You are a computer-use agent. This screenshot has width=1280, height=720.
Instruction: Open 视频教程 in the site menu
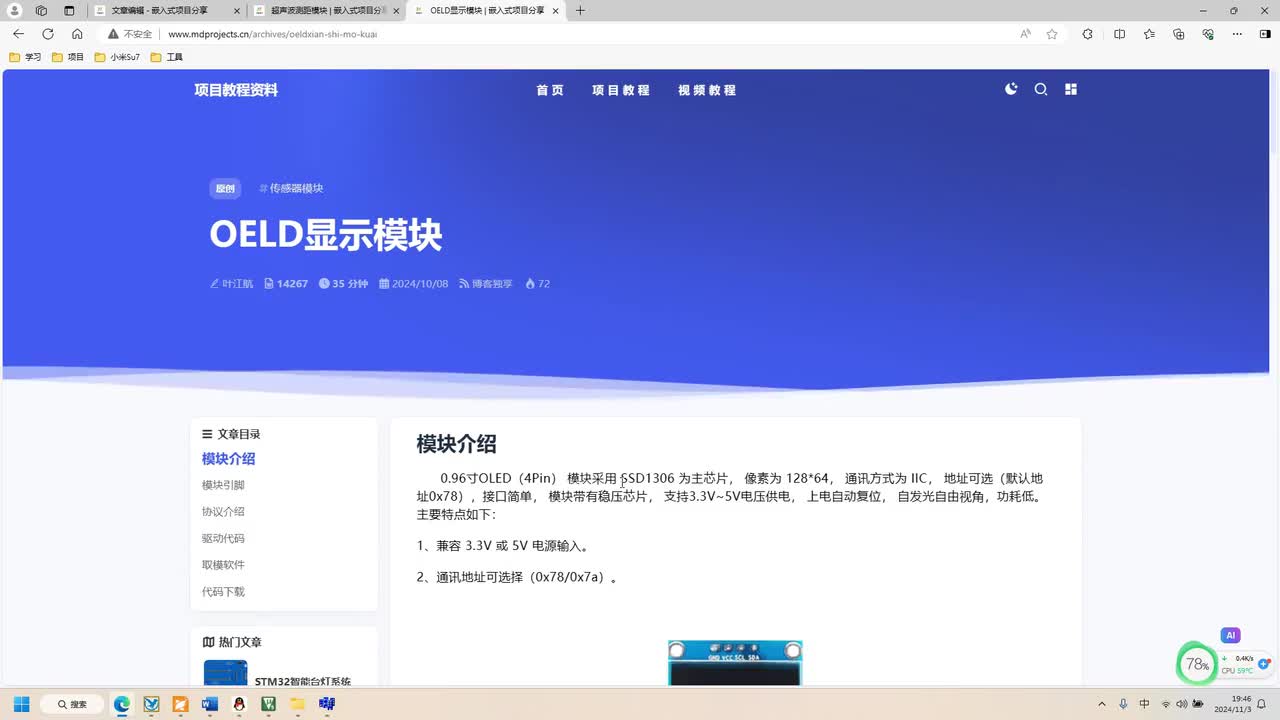click(x=707, y=90)
